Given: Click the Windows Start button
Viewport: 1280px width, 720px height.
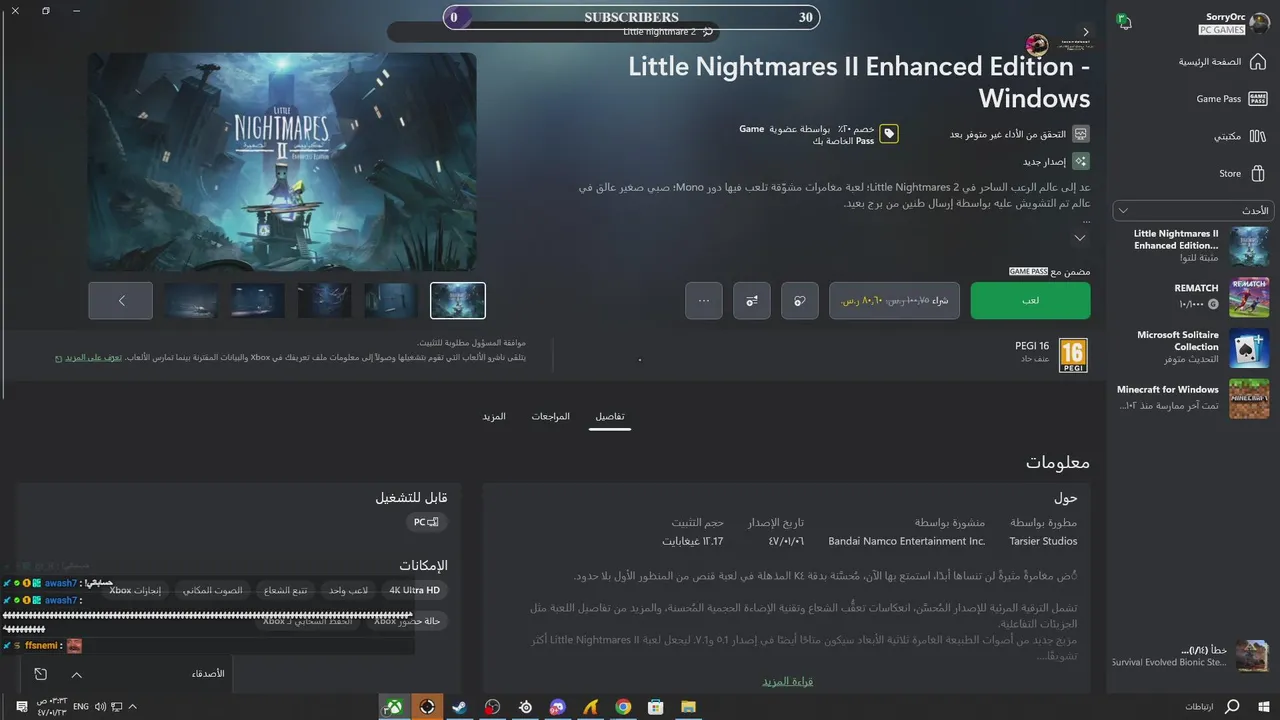Looking at the screenshot, I should coord(1263,707).
